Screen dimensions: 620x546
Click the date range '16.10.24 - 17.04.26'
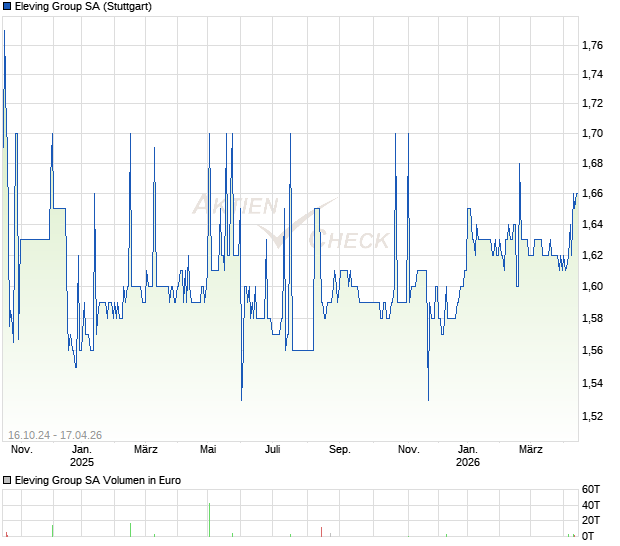(55, 435)
